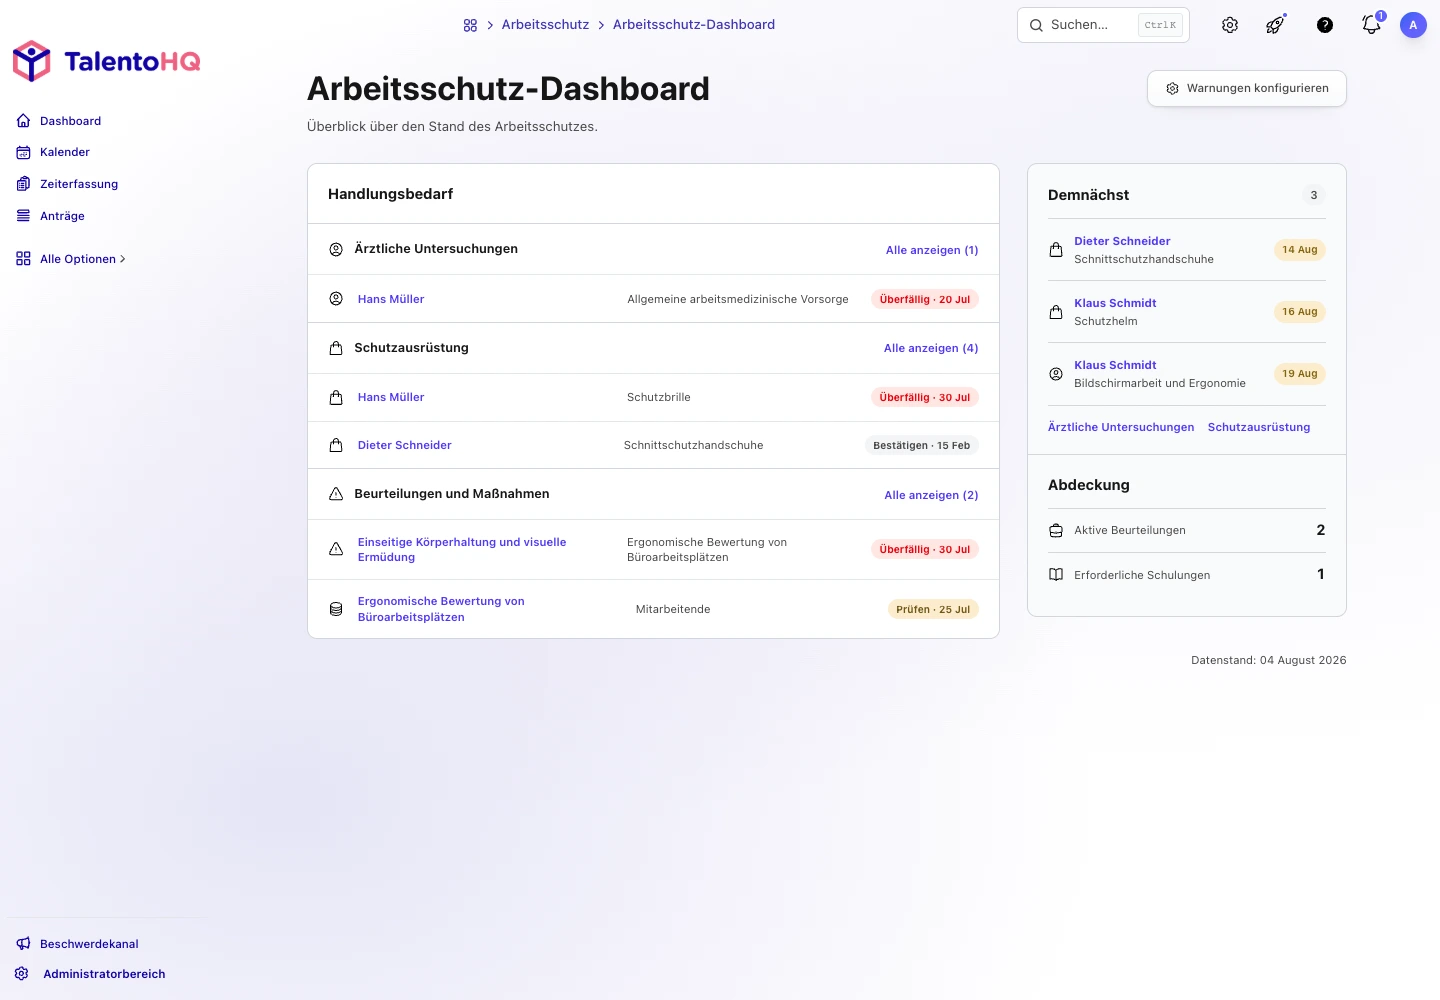Open Dieter Schneider in Handlungsbedarf list
1440x1000 pixels.
(405, 445)
